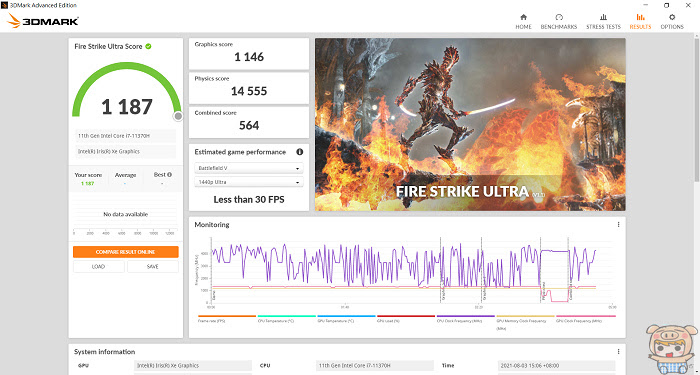Switch to the Results tab
The width and height of the screenshot is (700, 375).
640,21
